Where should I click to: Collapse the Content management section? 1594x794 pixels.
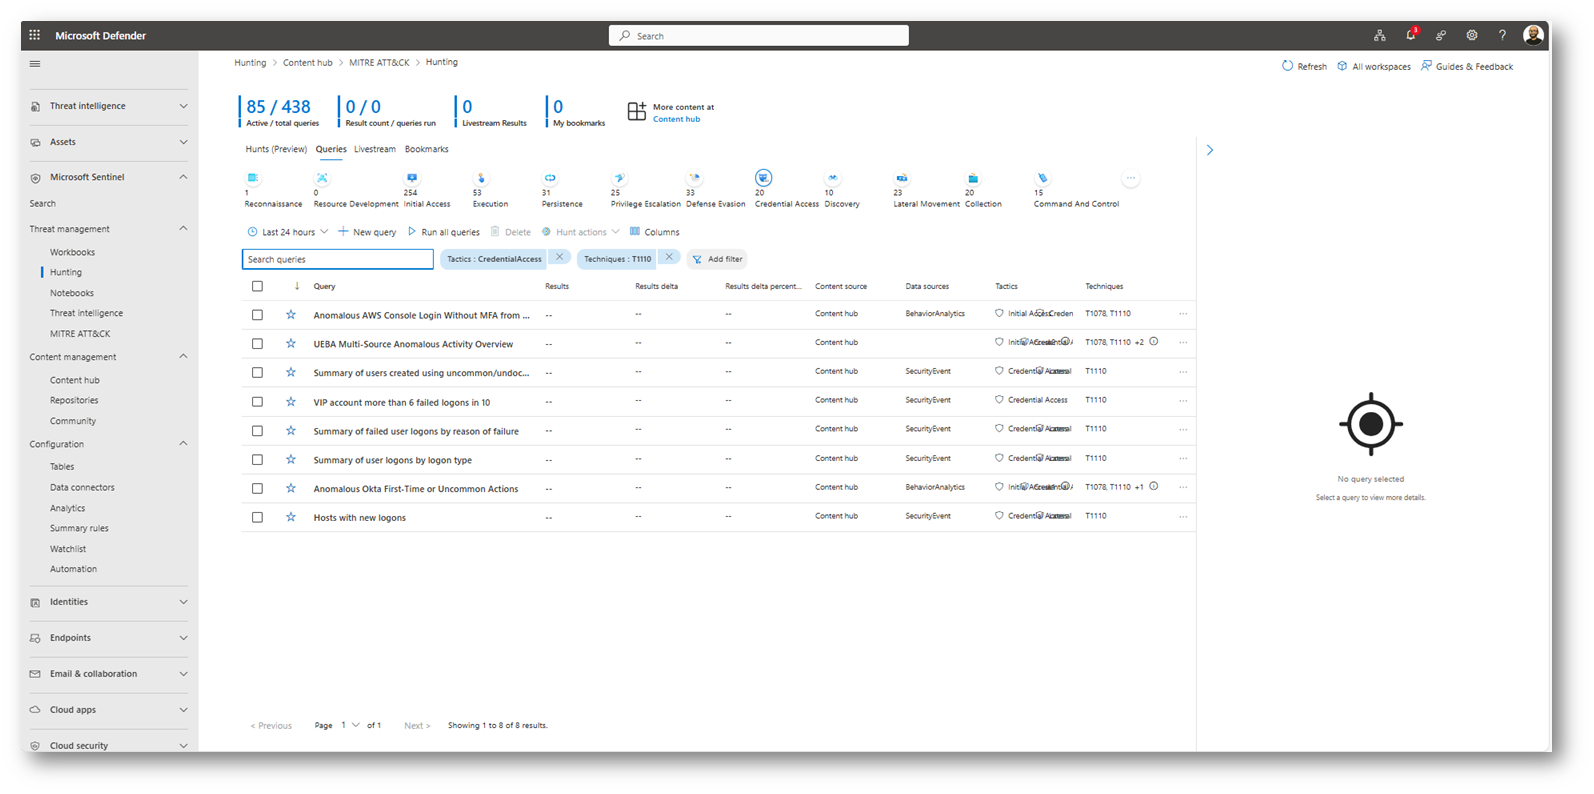point(183,357)
